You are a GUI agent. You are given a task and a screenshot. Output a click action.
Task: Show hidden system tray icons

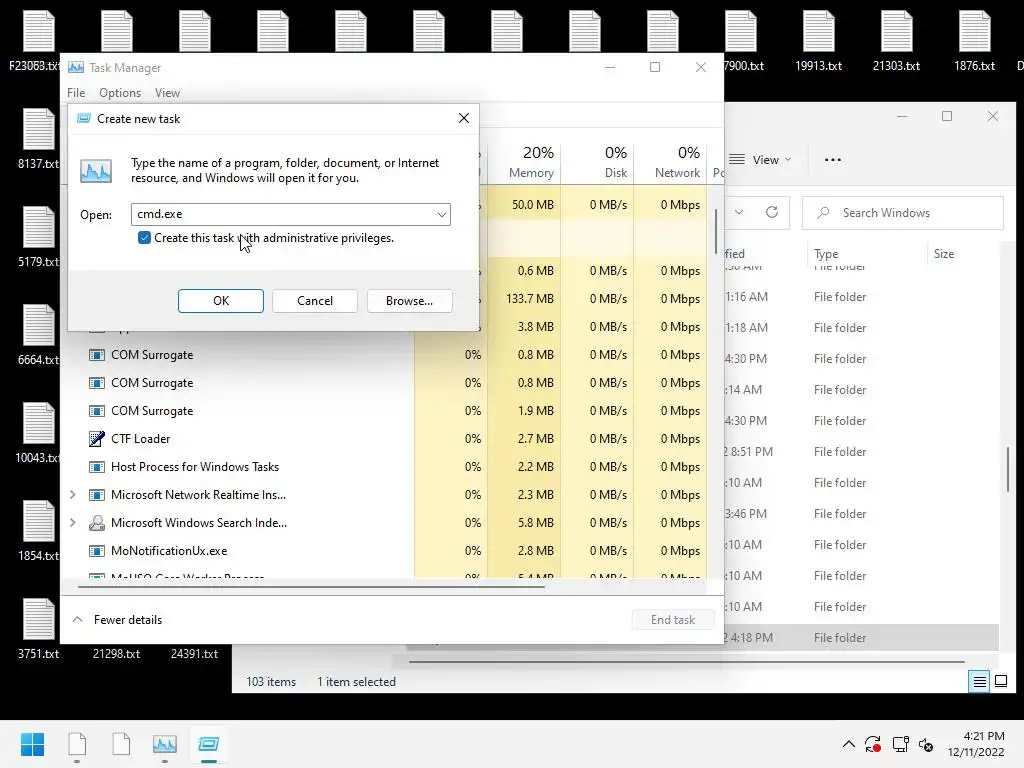point(848,744)
